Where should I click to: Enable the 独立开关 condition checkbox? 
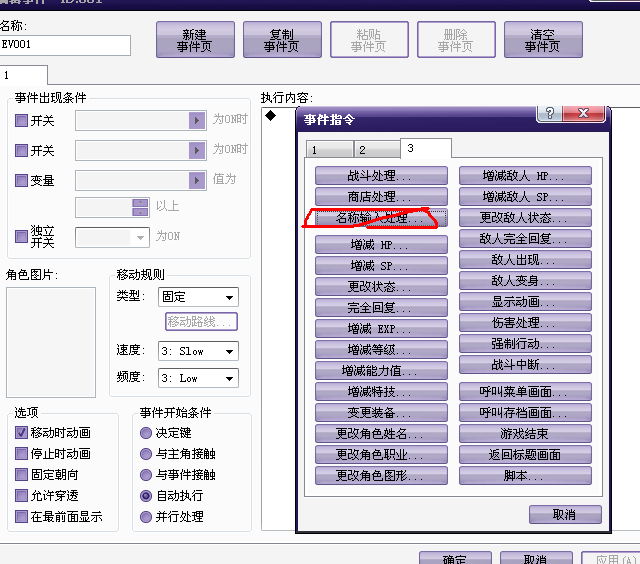click(21, 236)
